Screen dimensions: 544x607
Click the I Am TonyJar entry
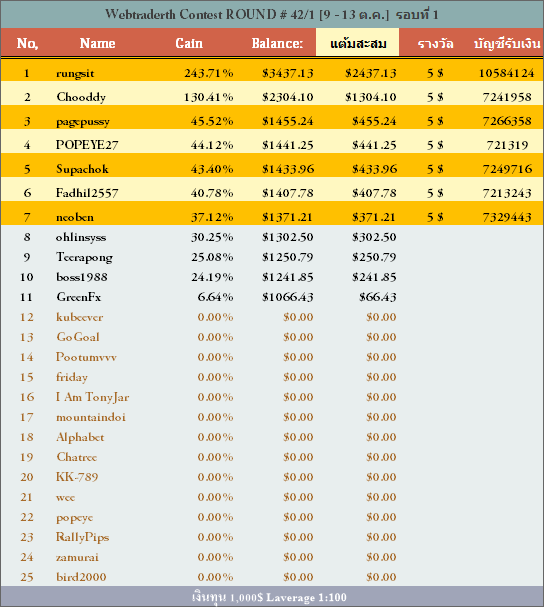pyautogui.click(x=92, y=397)
